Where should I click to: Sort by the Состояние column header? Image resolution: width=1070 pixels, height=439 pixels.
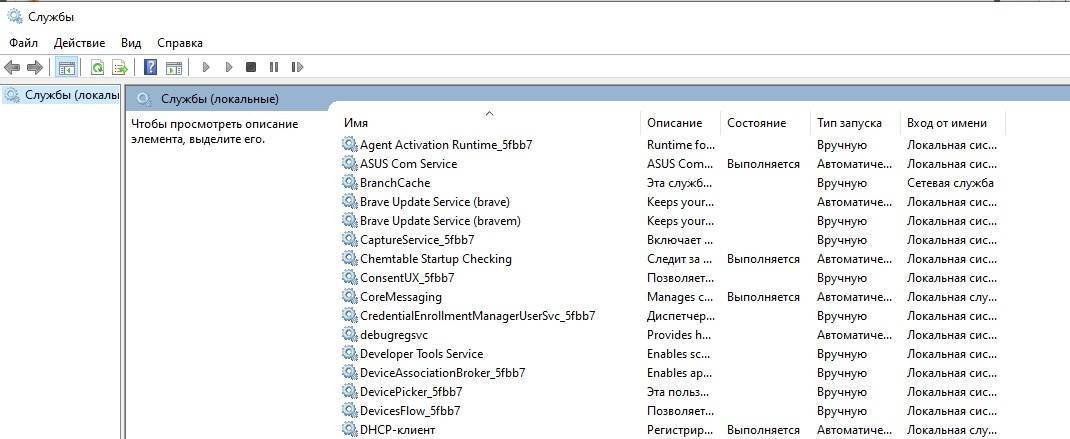(x=766, y=123)
